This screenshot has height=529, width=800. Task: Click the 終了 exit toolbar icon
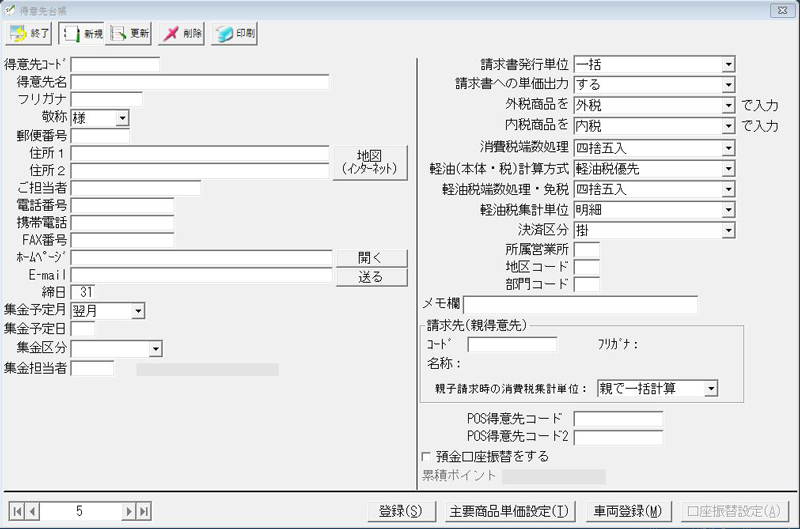(29, 34)
